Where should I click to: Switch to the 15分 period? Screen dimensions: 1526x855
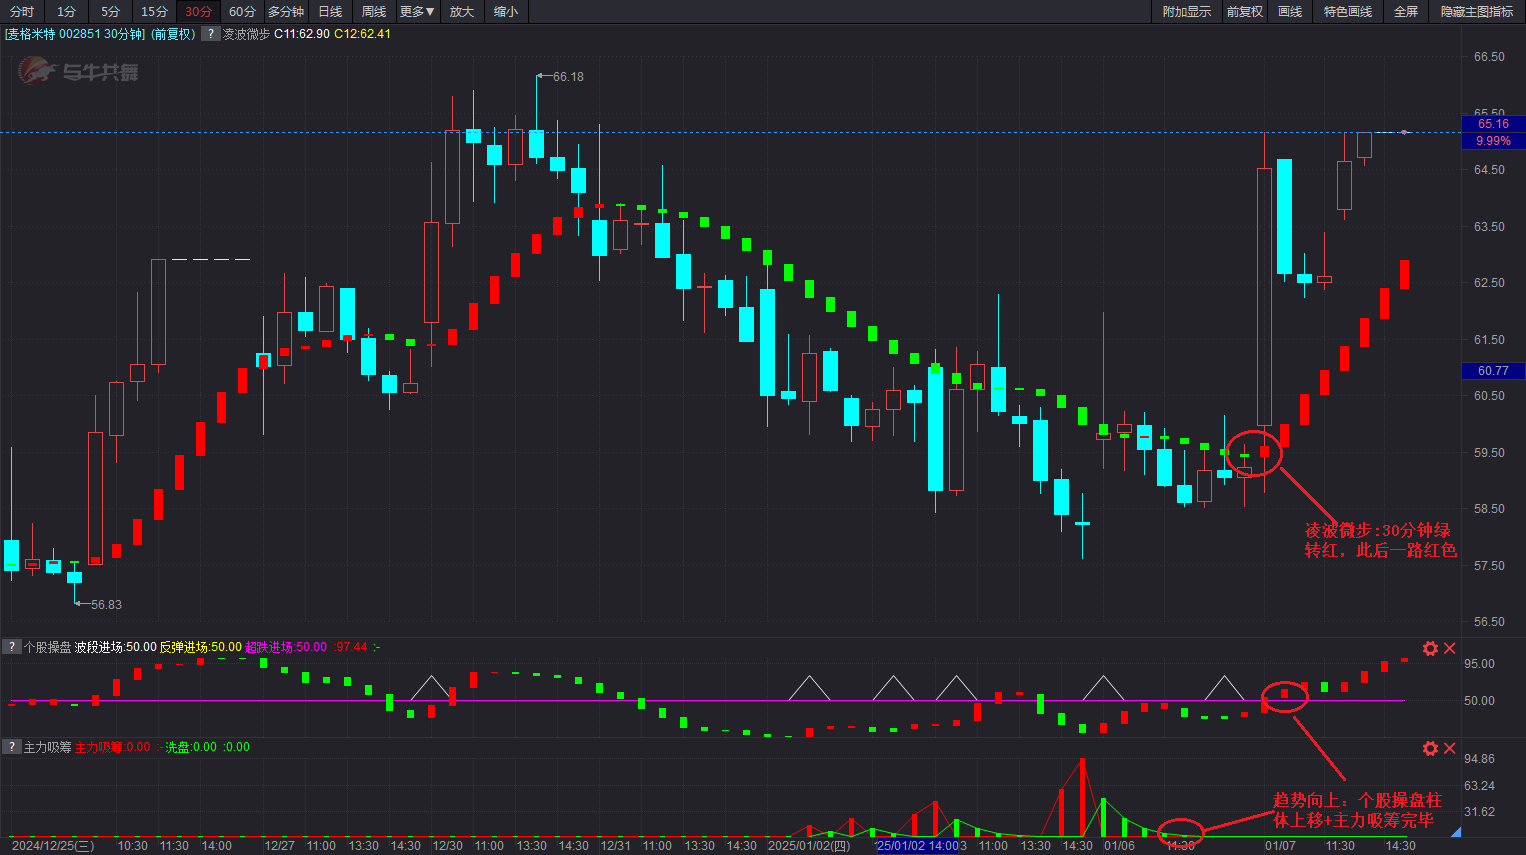(154, 12)
